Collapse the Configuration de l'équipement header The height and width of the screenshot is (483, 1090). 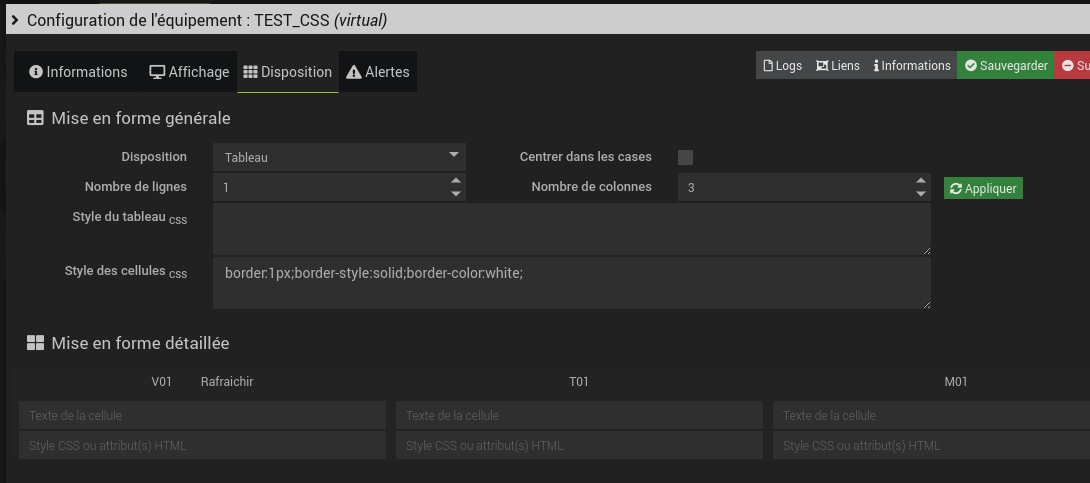(x=15, y=20)
